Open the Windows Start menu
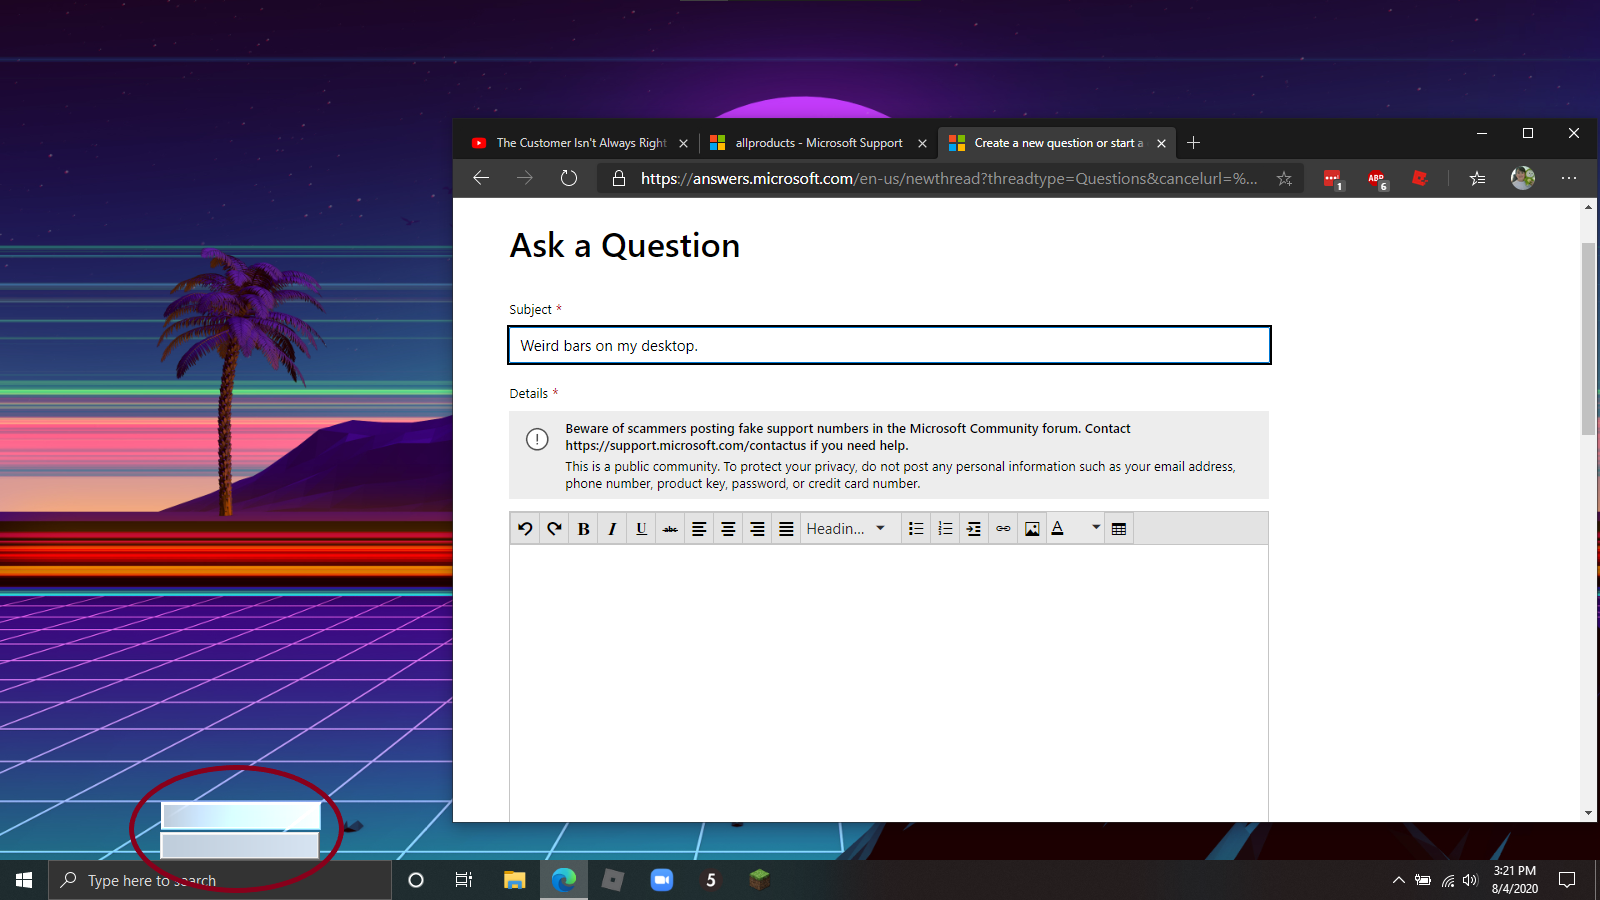Viewport: 1600px width, 900px height. [24, 880]
